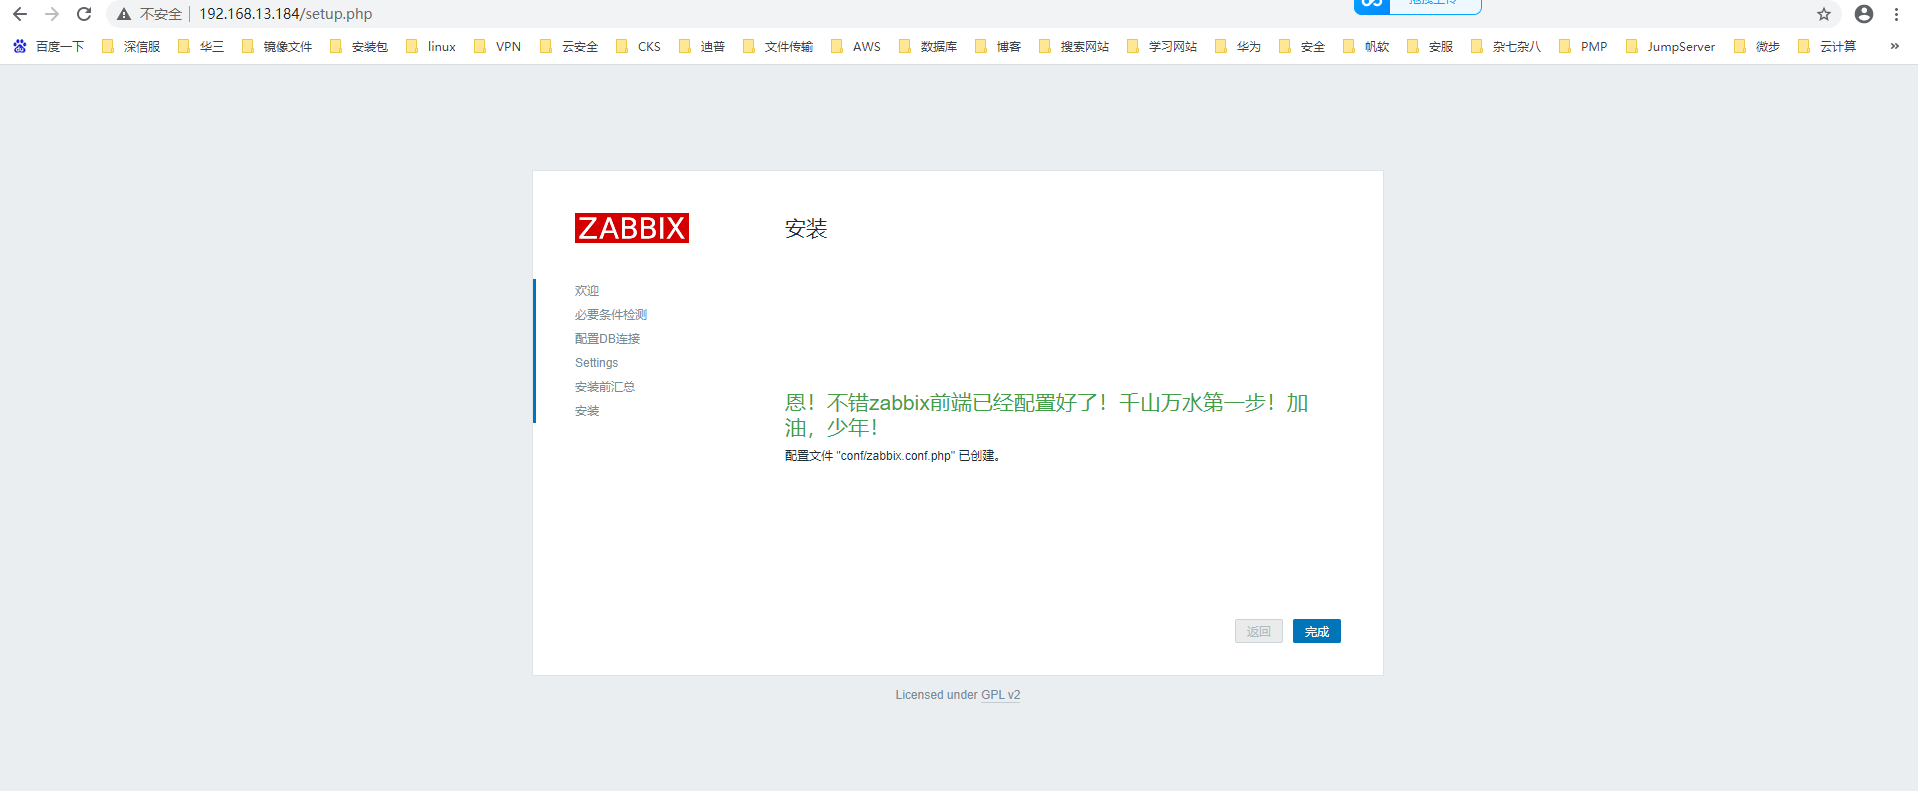
Task: Open the CKS bookmark folder
Action: point(638,46)
